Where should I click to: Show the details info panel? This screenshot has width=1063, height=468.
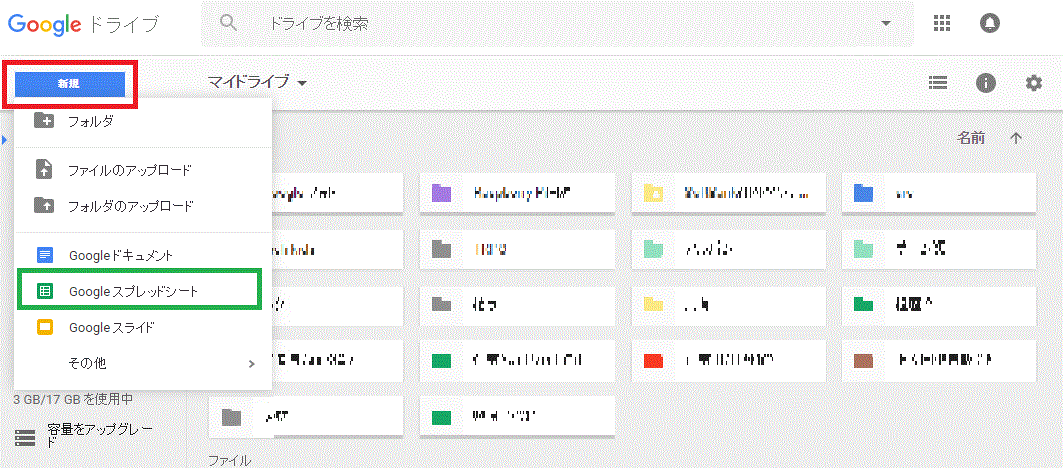pos(985,83)
